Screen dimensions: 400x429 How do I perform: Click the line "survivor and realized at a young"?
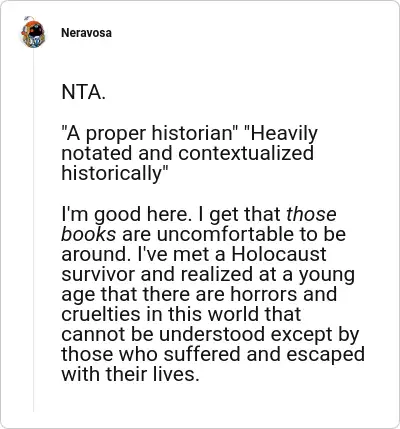208,275
